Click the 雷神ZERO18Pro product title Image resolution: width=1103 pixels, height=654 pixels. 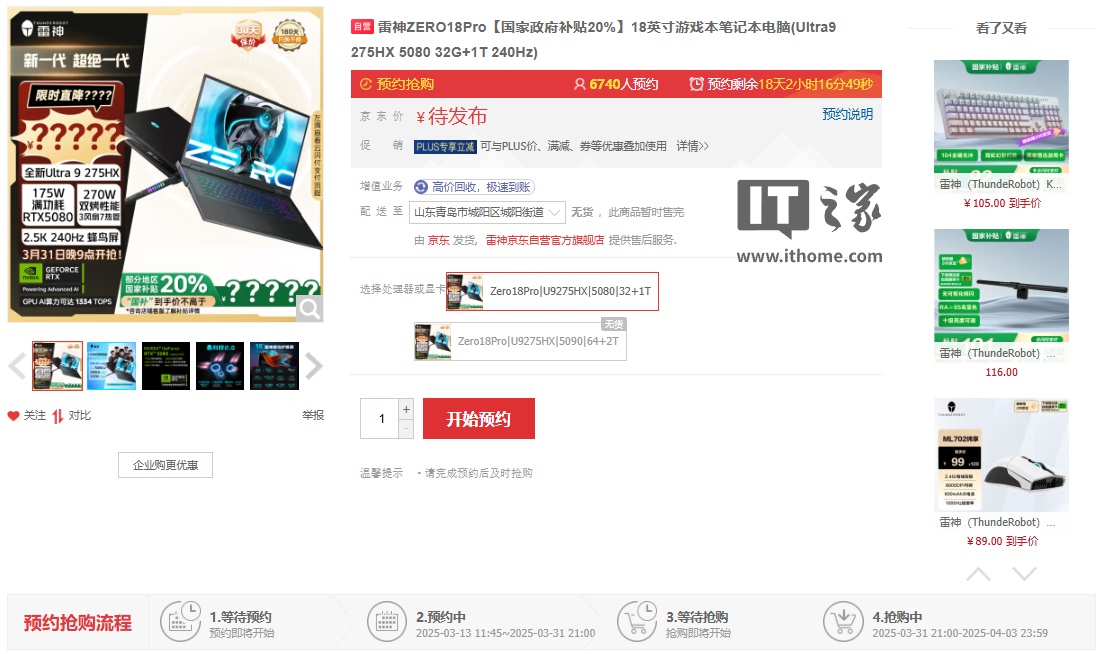click(593, 39)
